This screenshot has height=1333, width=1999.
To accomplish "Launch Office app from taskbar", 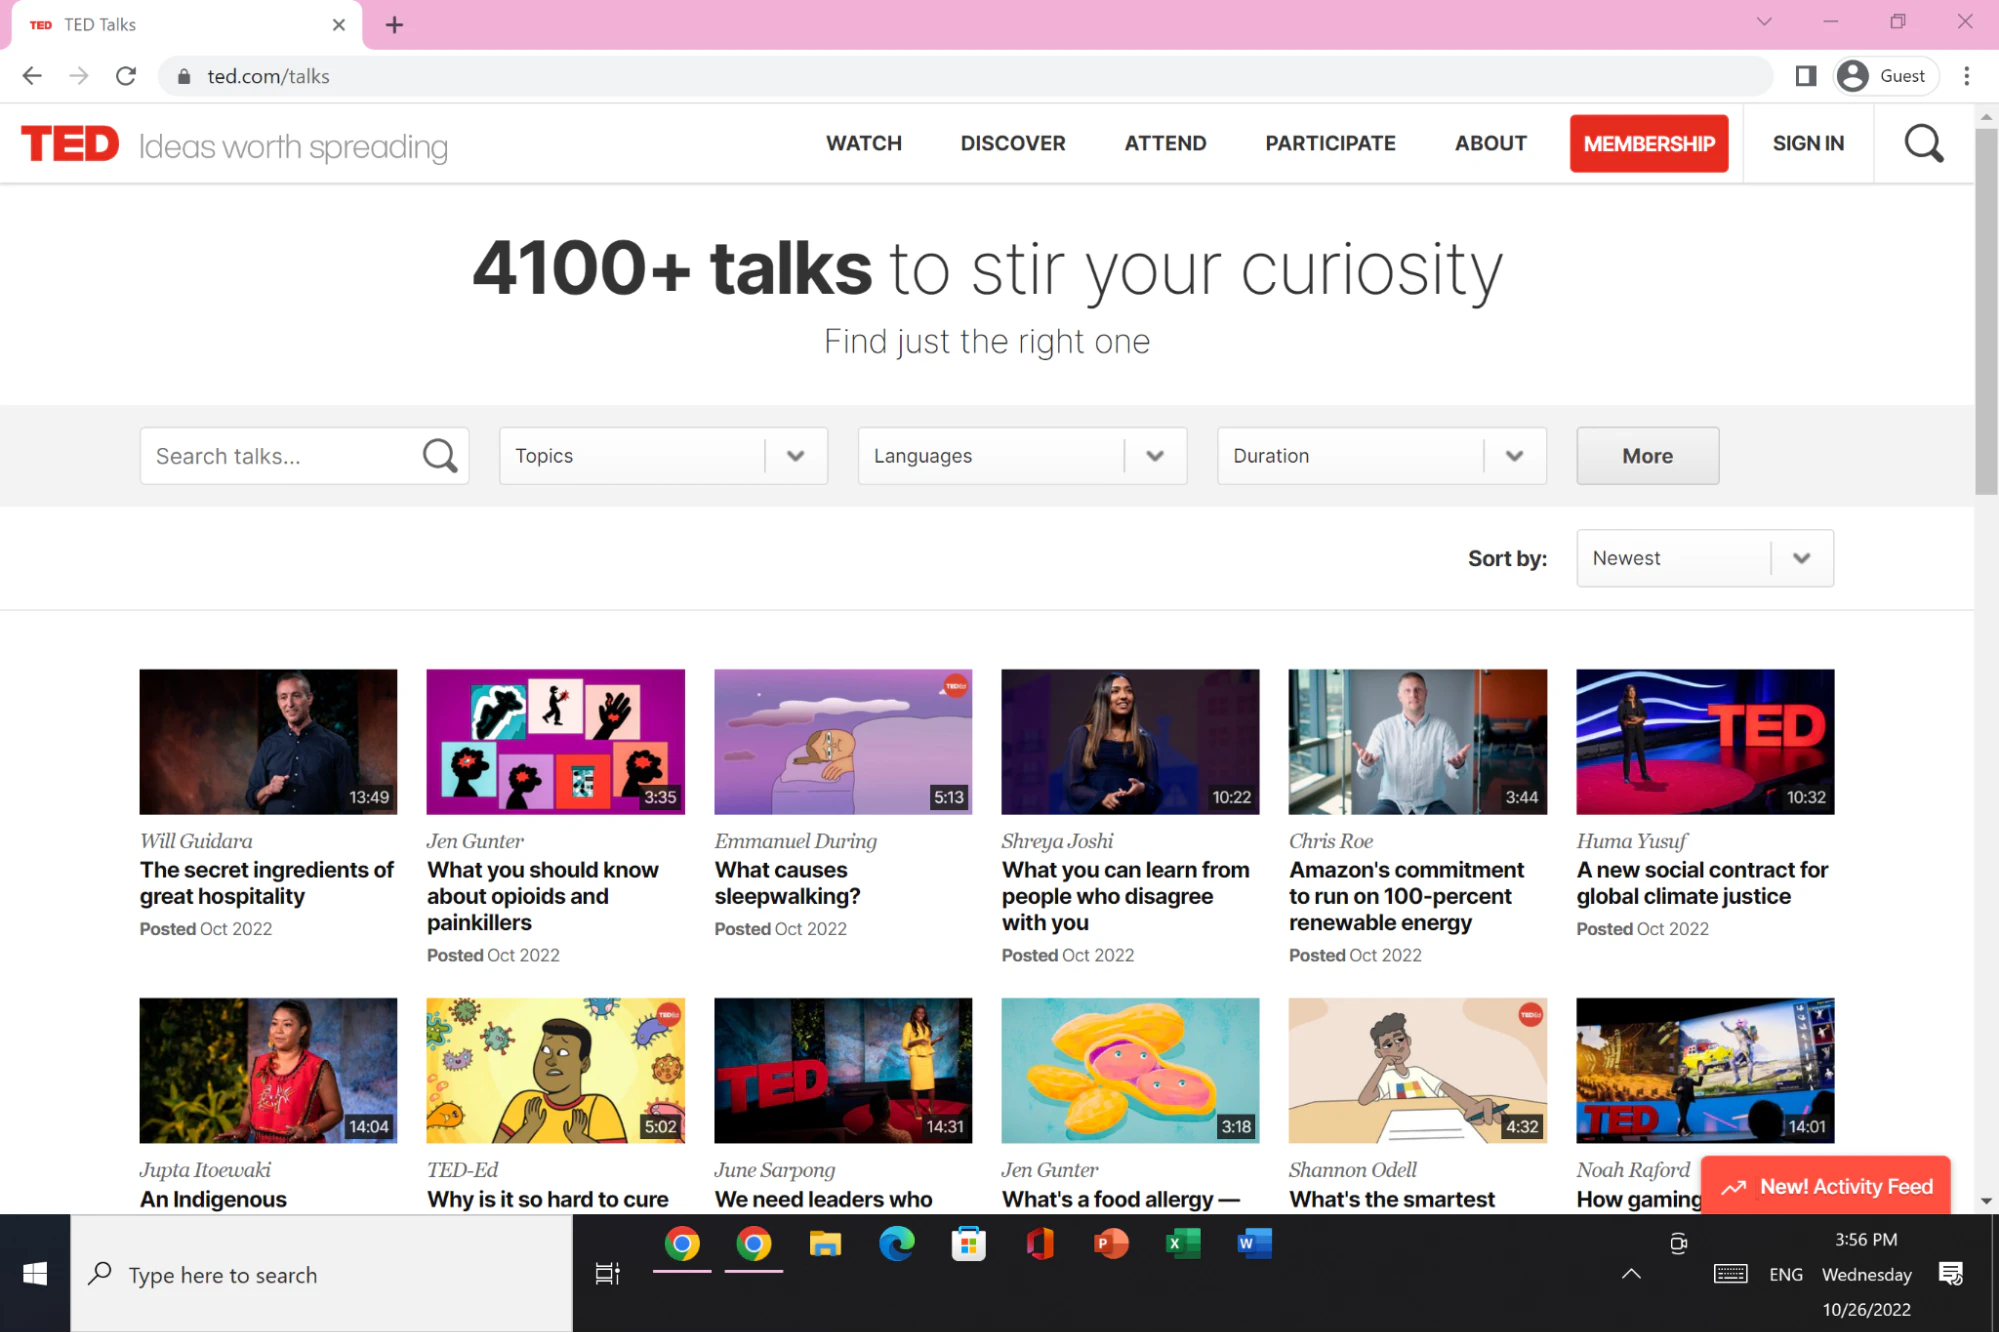I will coord(1040,1244).
